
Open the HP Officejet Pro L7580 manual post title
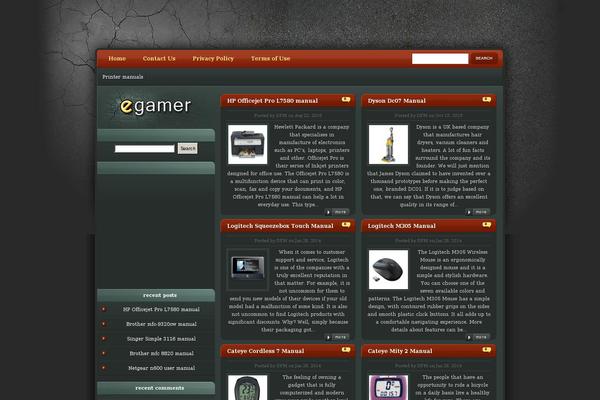pos(272,101)
